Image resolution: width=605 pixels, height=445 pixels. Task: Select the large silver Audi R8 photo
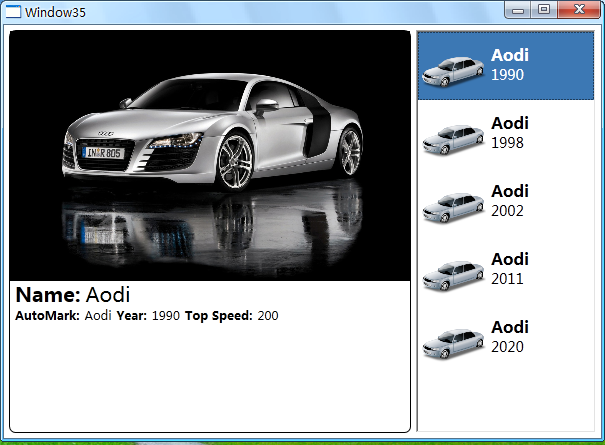click(210, 155)
